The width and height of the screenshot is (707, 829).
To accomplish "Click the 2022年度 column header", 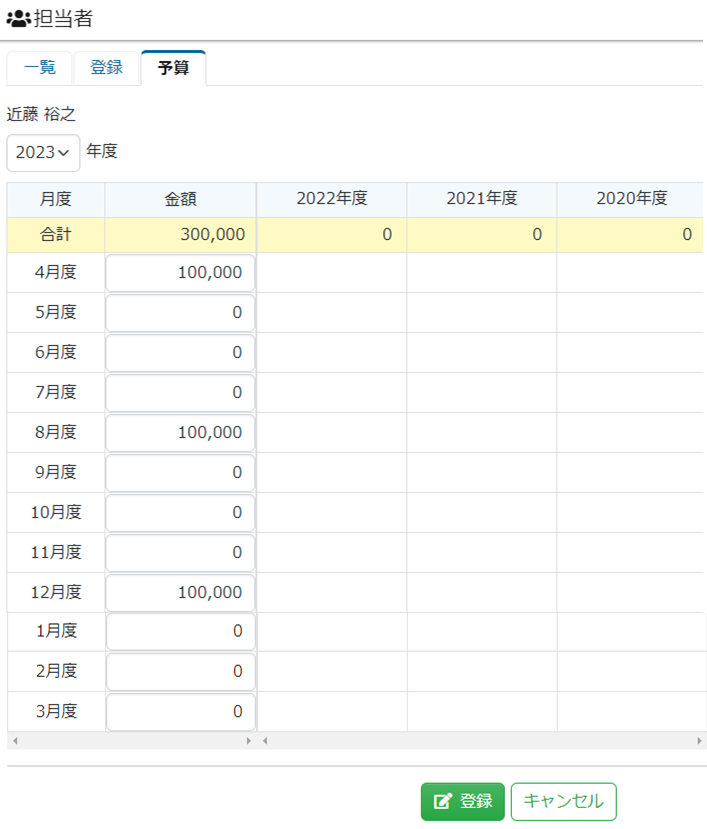I will tap(332, 199).
